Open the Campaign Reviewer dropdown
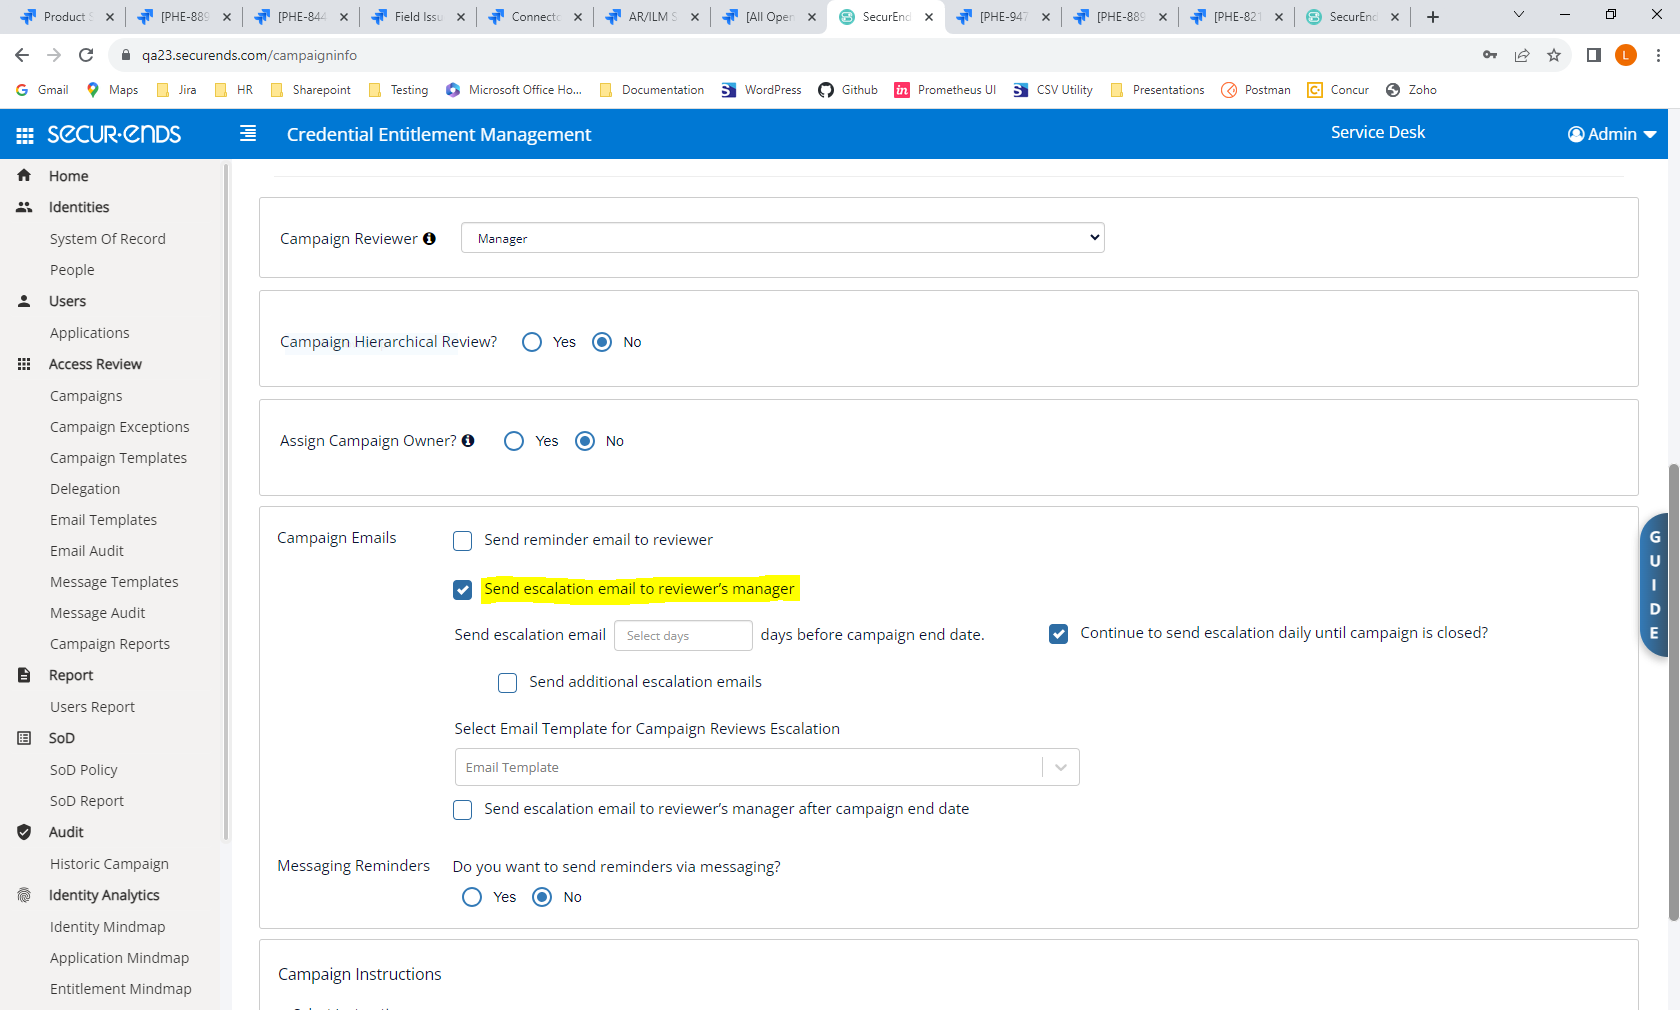This screenshot has width=1680, height=1010. 782,237
